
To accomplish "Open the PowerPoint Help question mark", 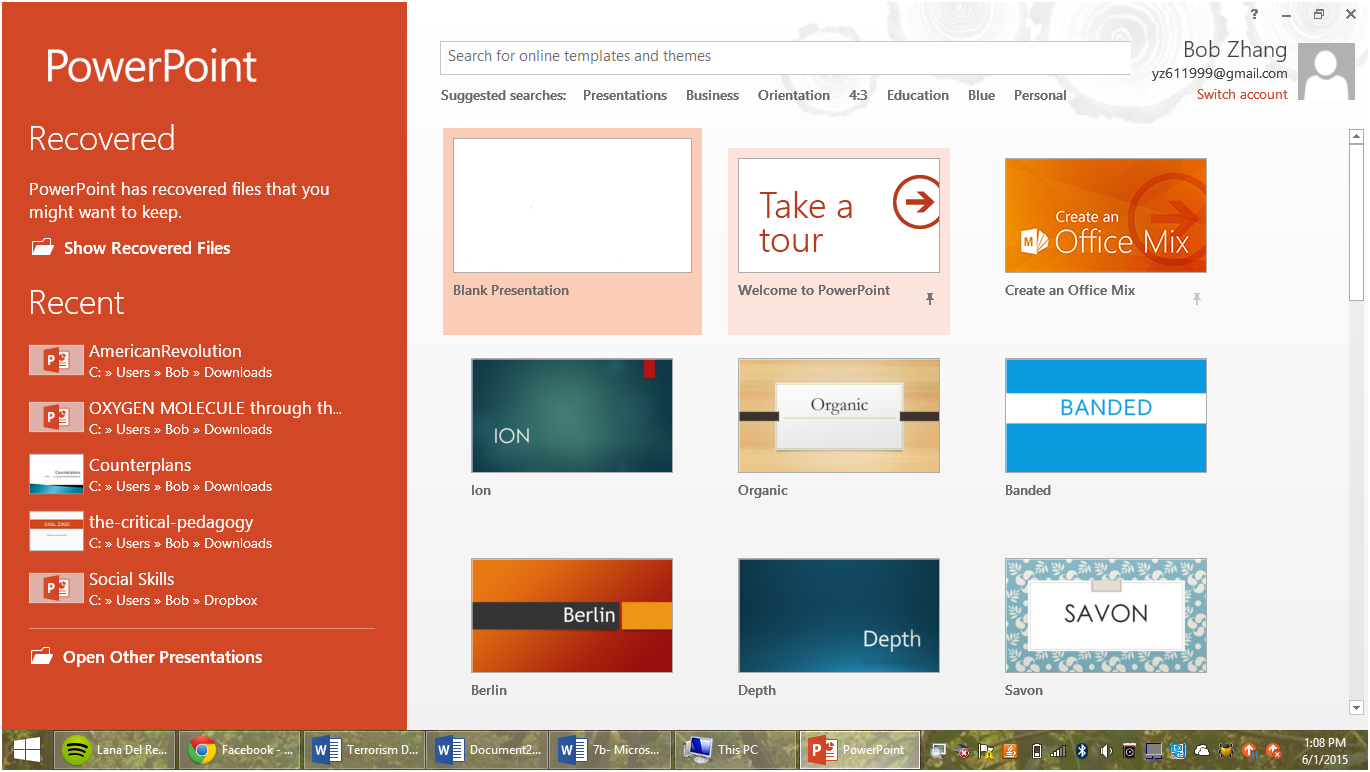I will tap(1254, 14).
